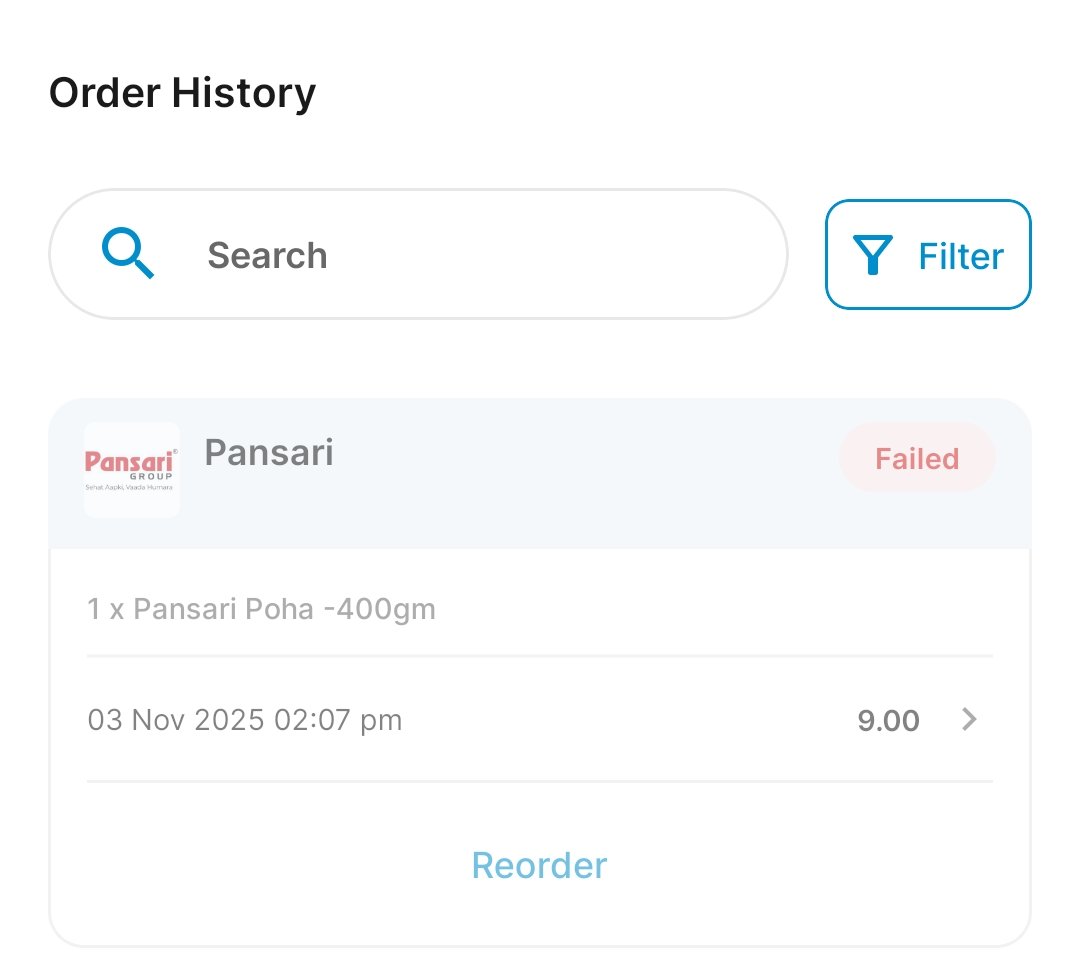Click empty space right of Search placeholder

point(560,255)
